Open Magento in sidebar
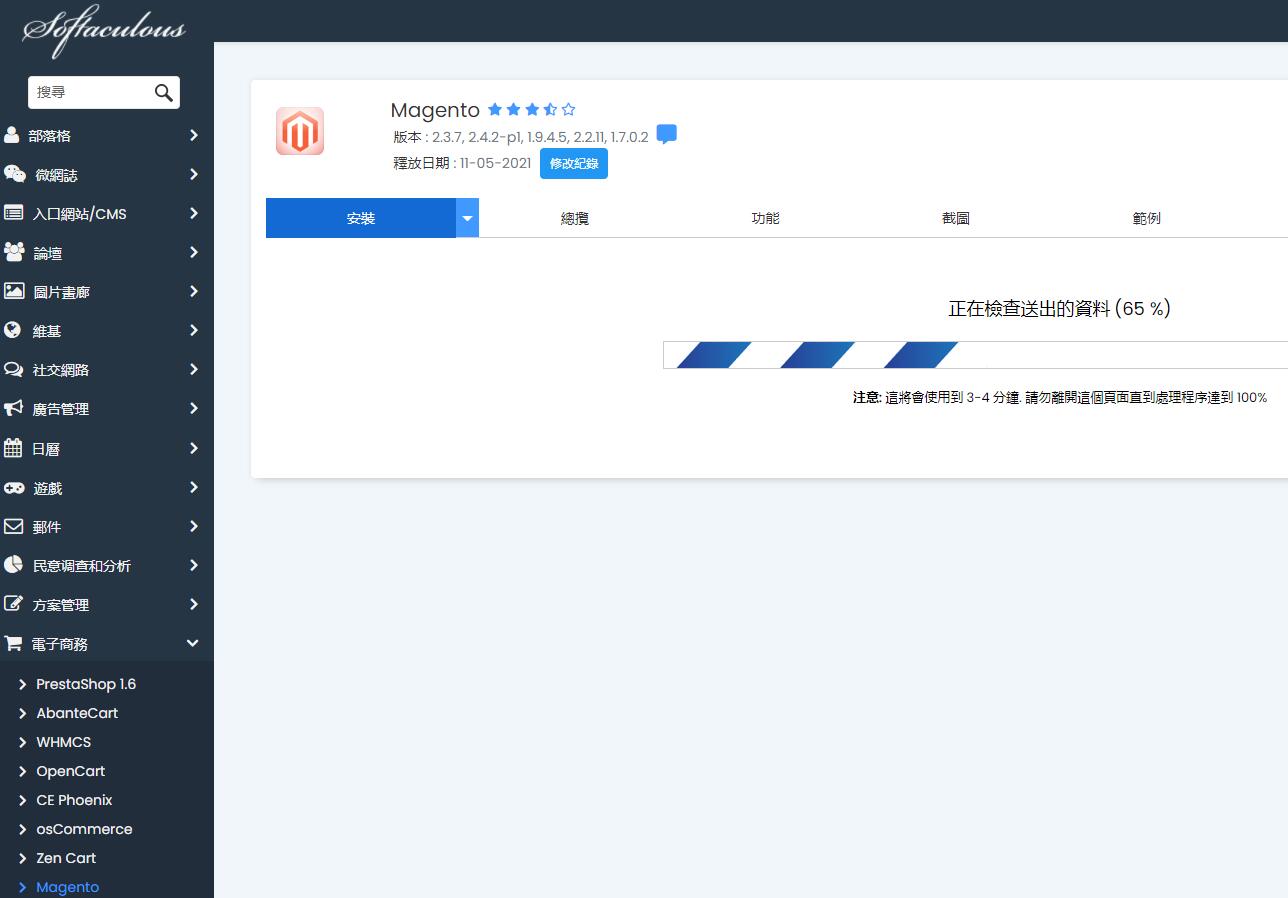The image size is (1288, 898). point(68,887)
